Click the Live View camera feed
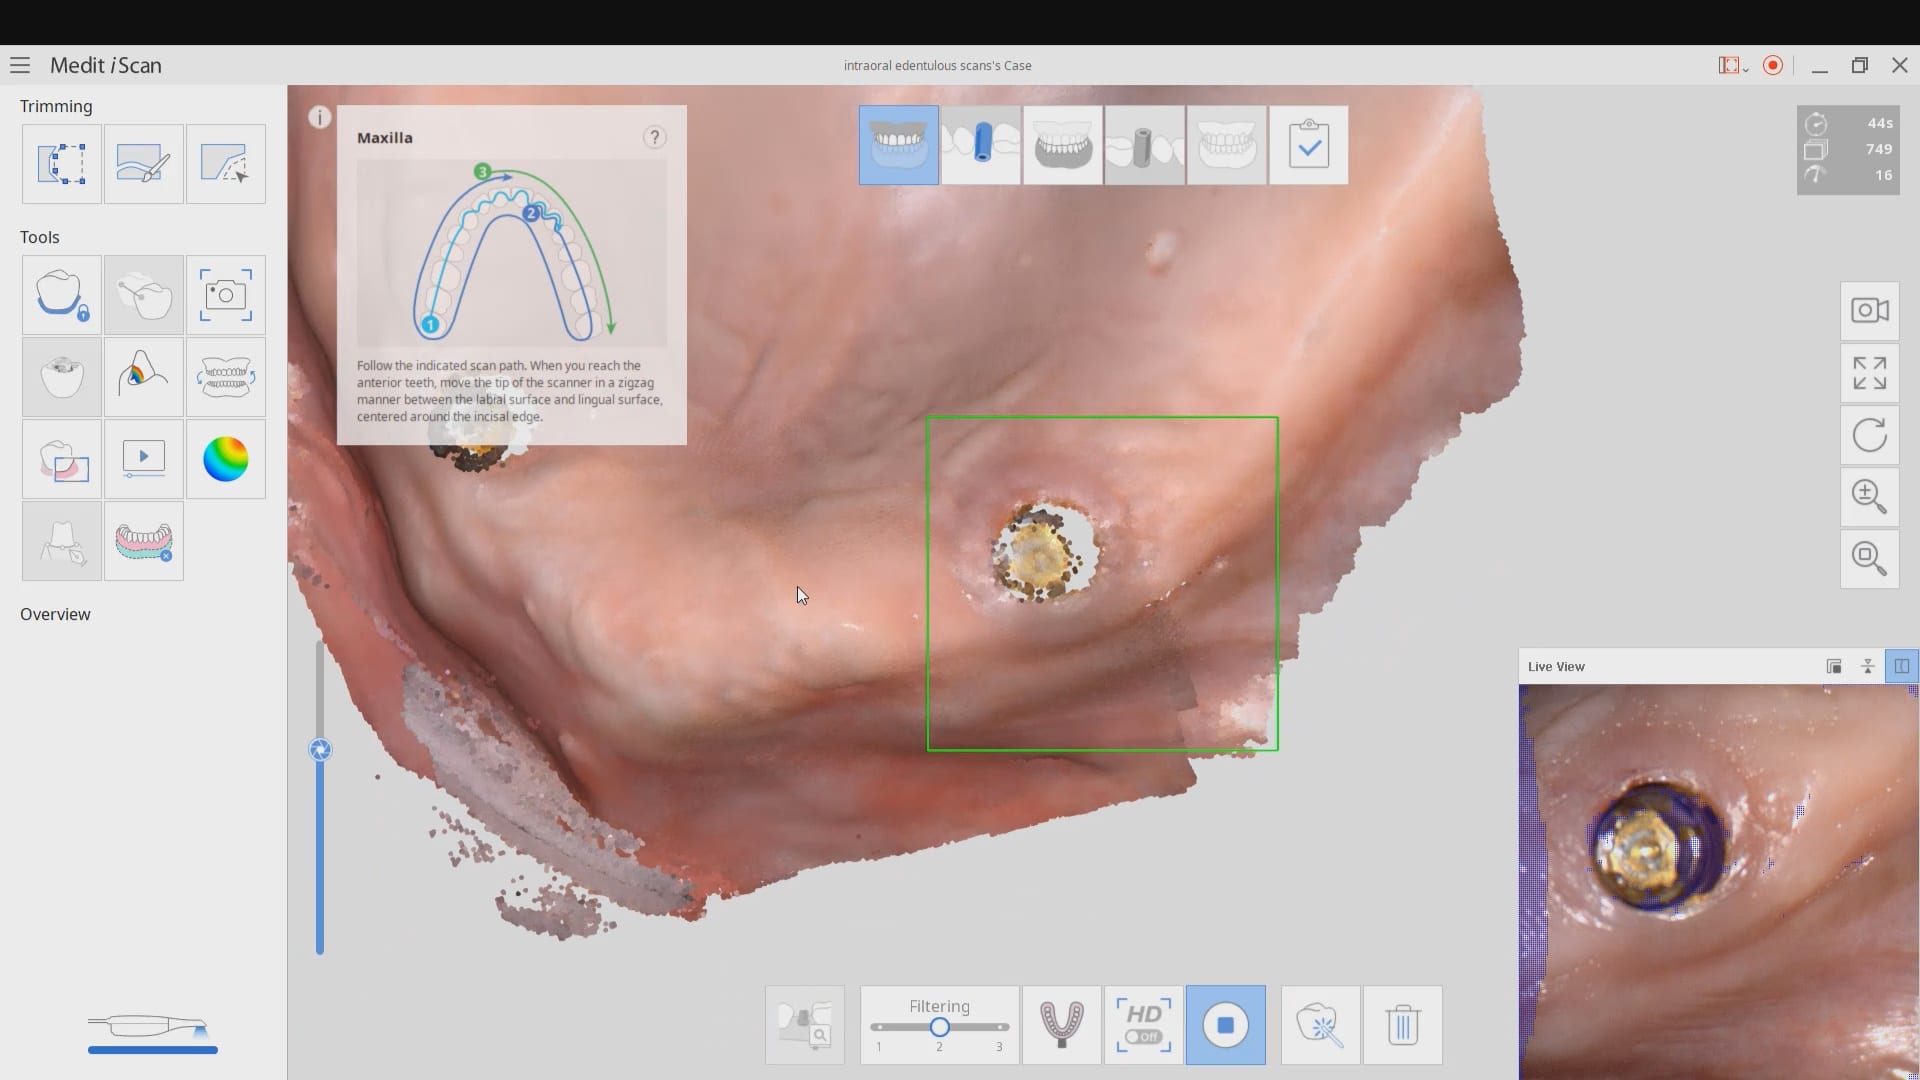 pos(1719,882)
